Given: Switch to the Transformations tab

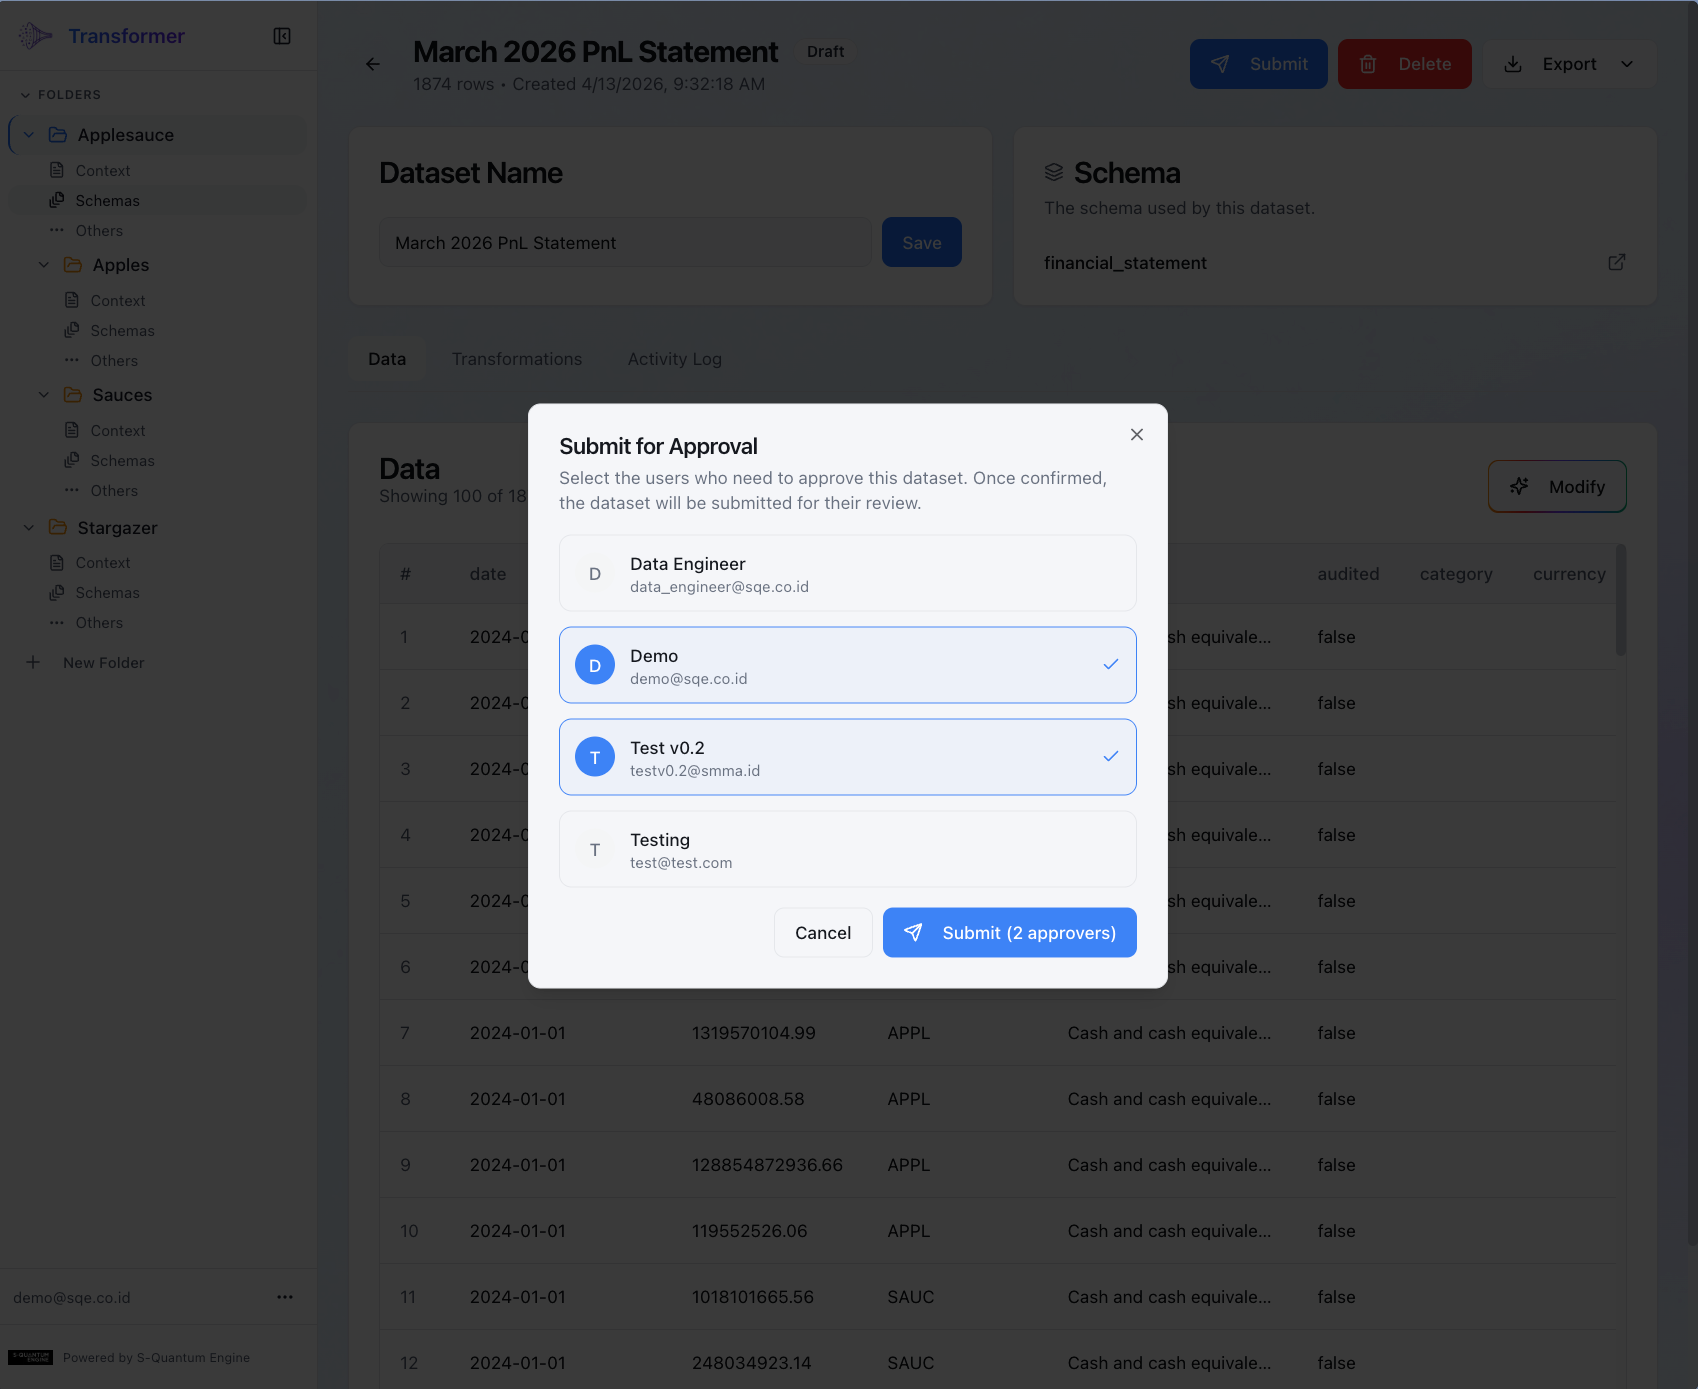Looking at the screenshot, I should [x=516, y=359].
